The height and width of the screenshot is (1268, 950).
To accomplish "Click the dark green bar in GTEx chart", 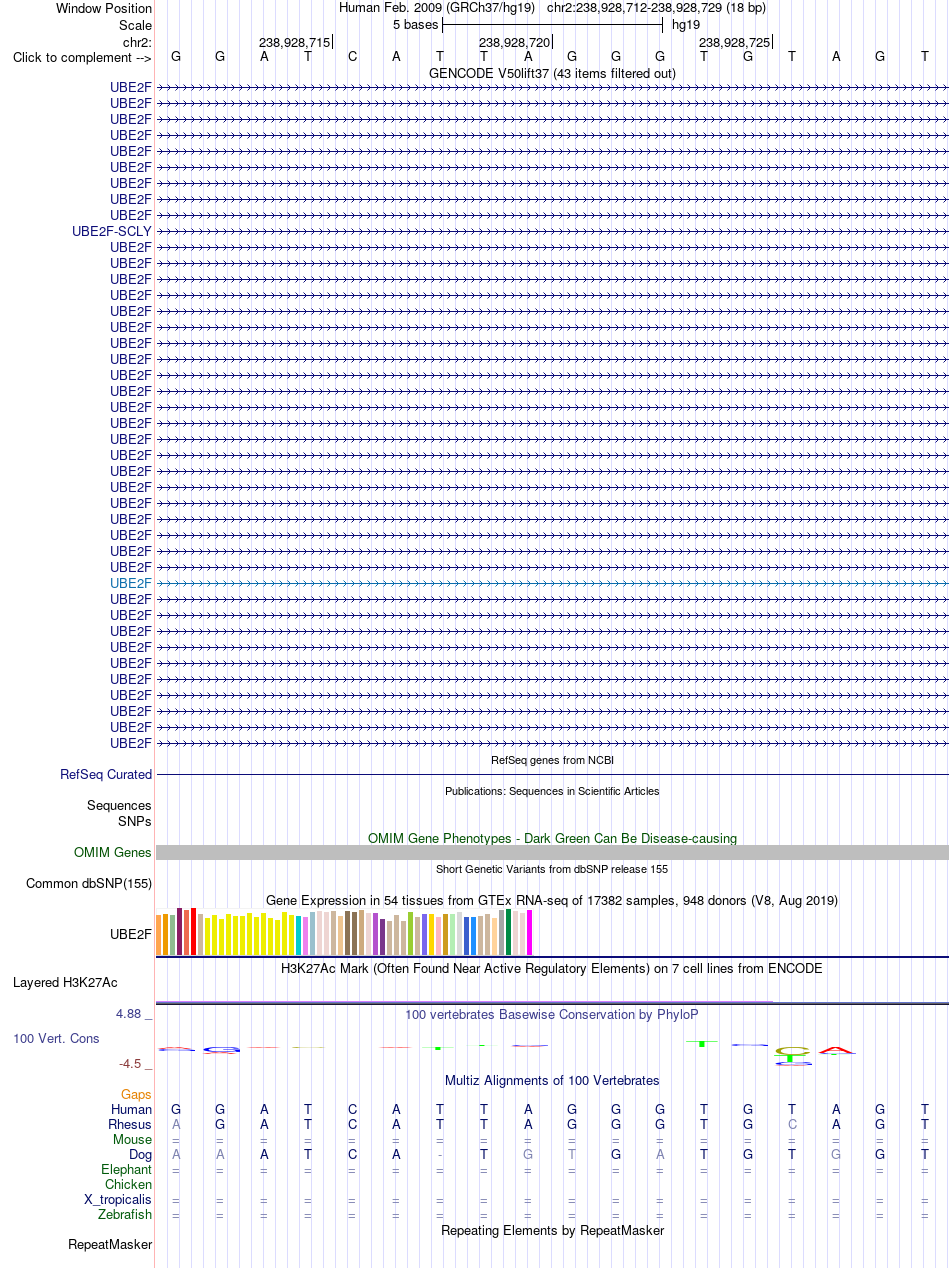I will coord(508,932).
